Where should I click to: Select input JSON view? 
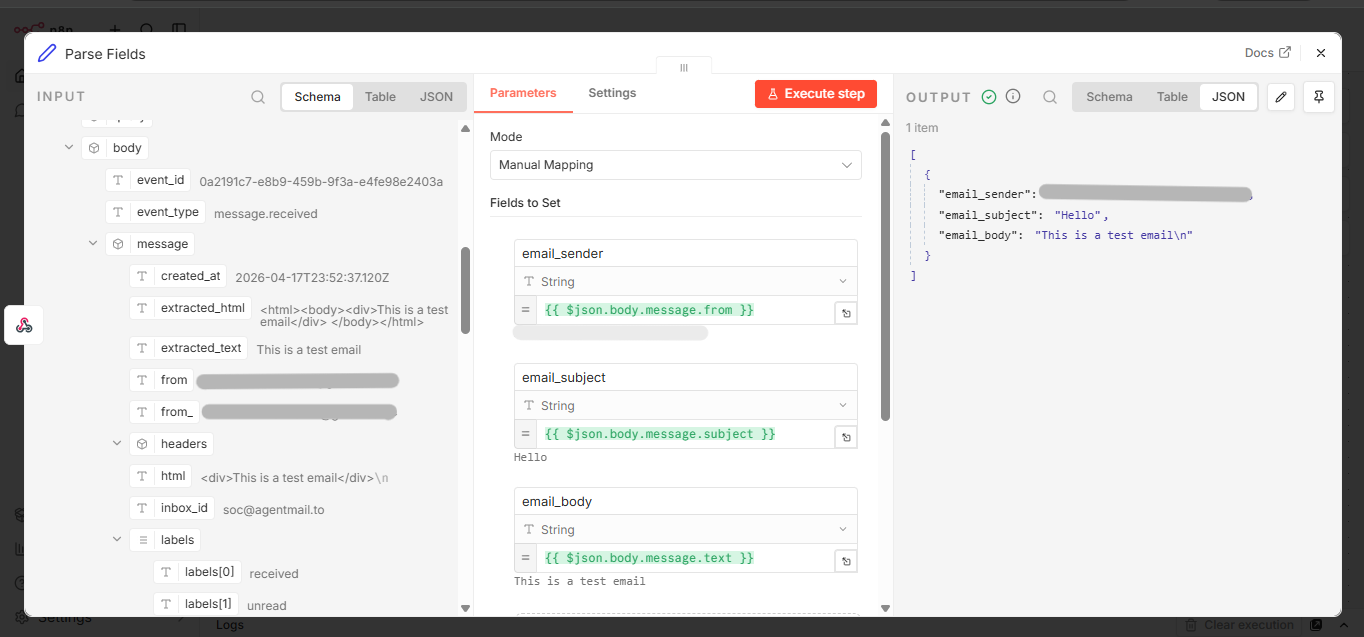pyautogui.click(x=436, y=97)
